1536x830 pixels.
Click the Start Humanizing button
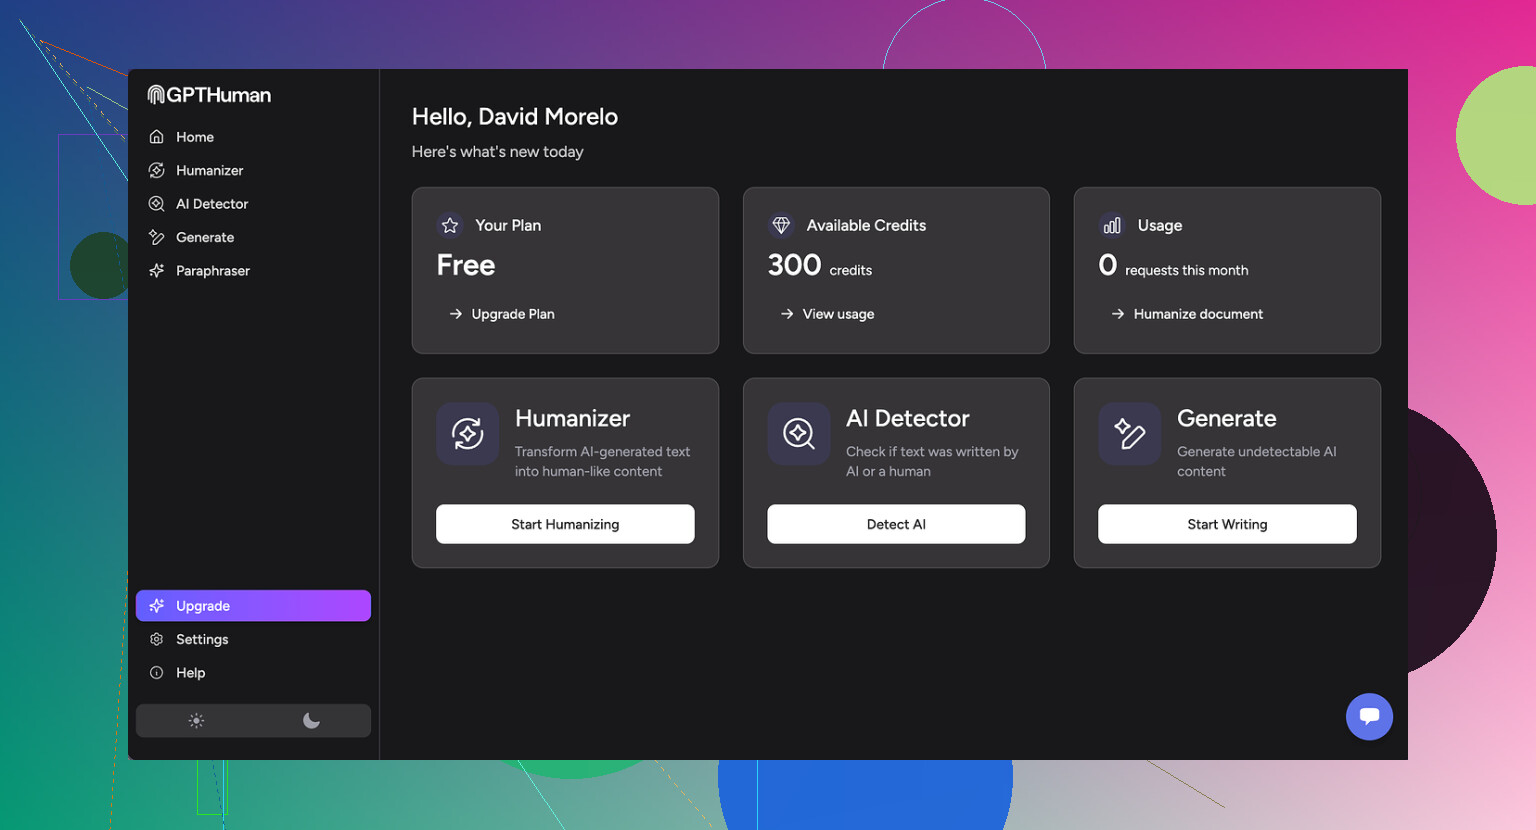tap(565, 524)
